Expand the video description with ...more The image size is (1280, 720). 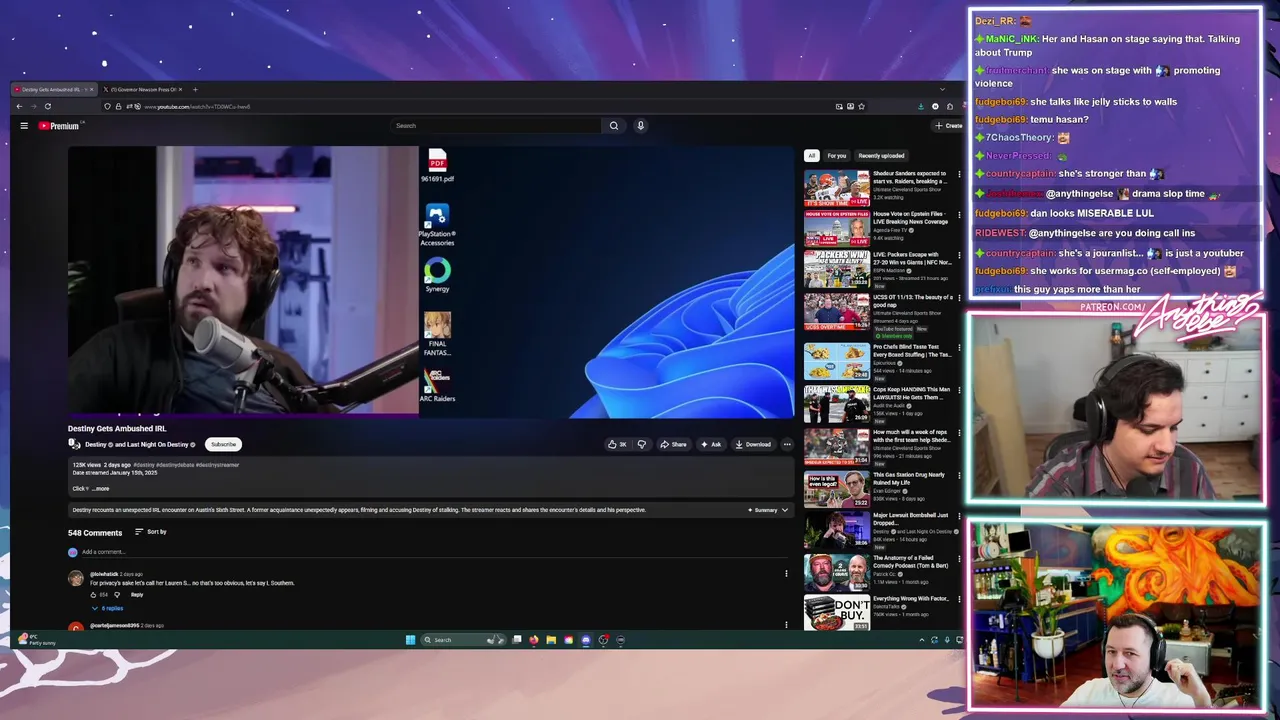click(101, 489)
